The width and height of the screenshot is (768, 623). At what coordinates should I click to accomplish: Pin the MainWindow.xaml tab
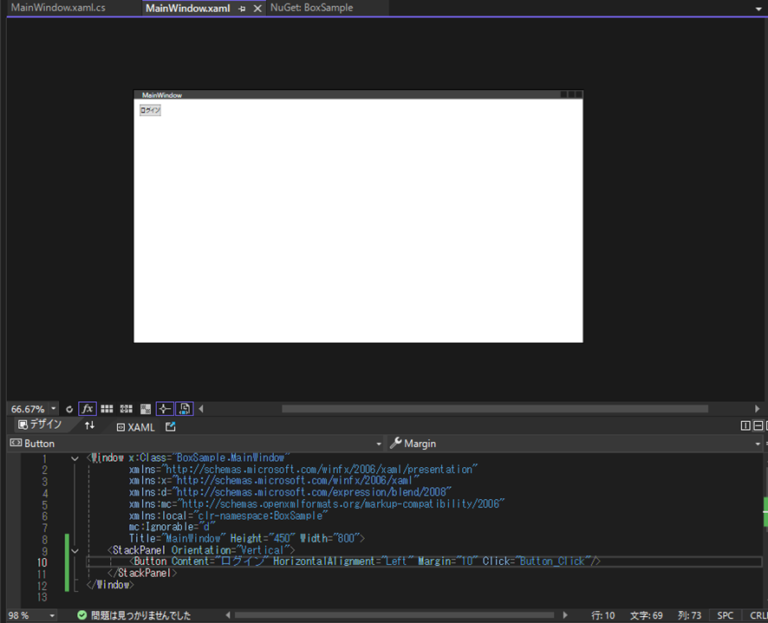242,8
